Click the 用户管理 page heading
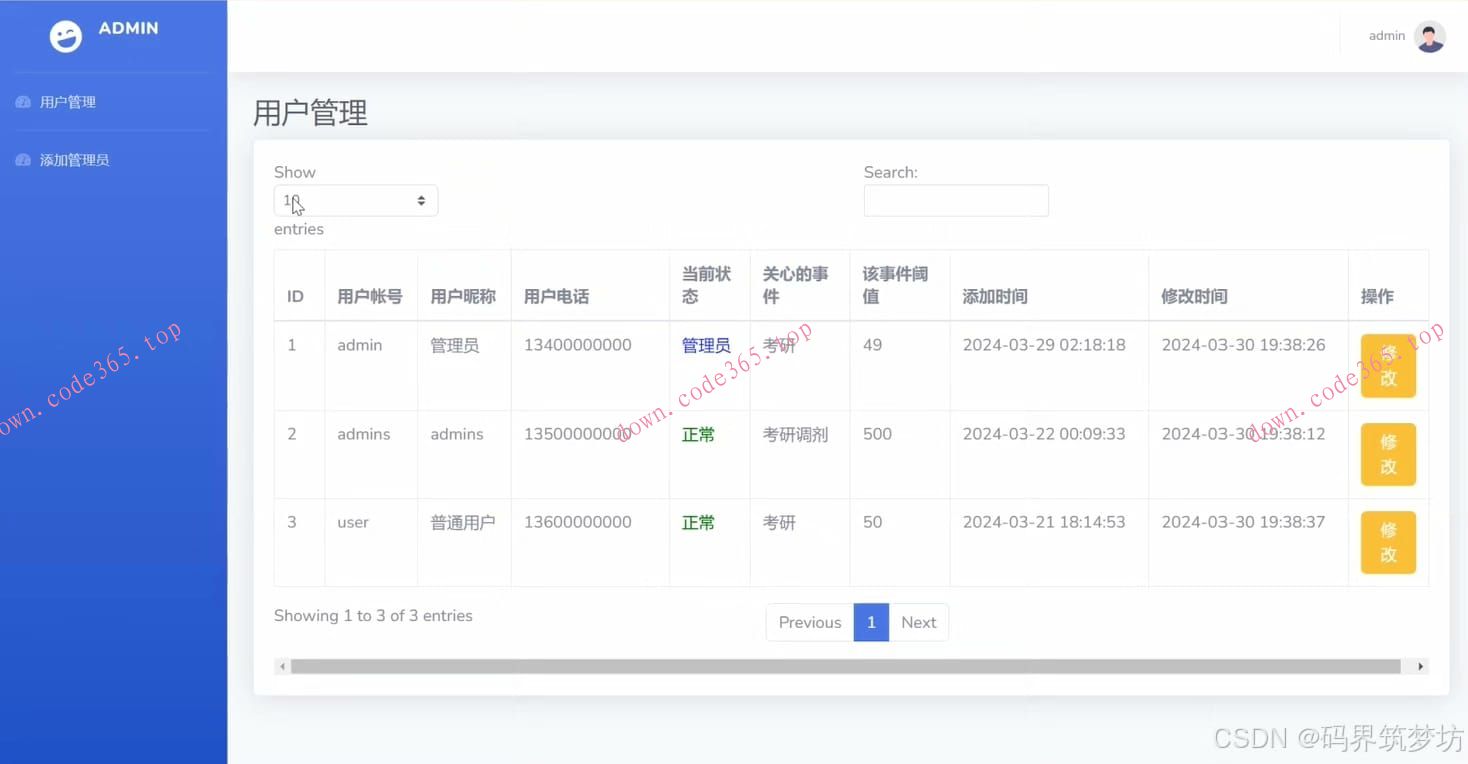Screen dimensions: 1468x764 [x=310, y=113]
